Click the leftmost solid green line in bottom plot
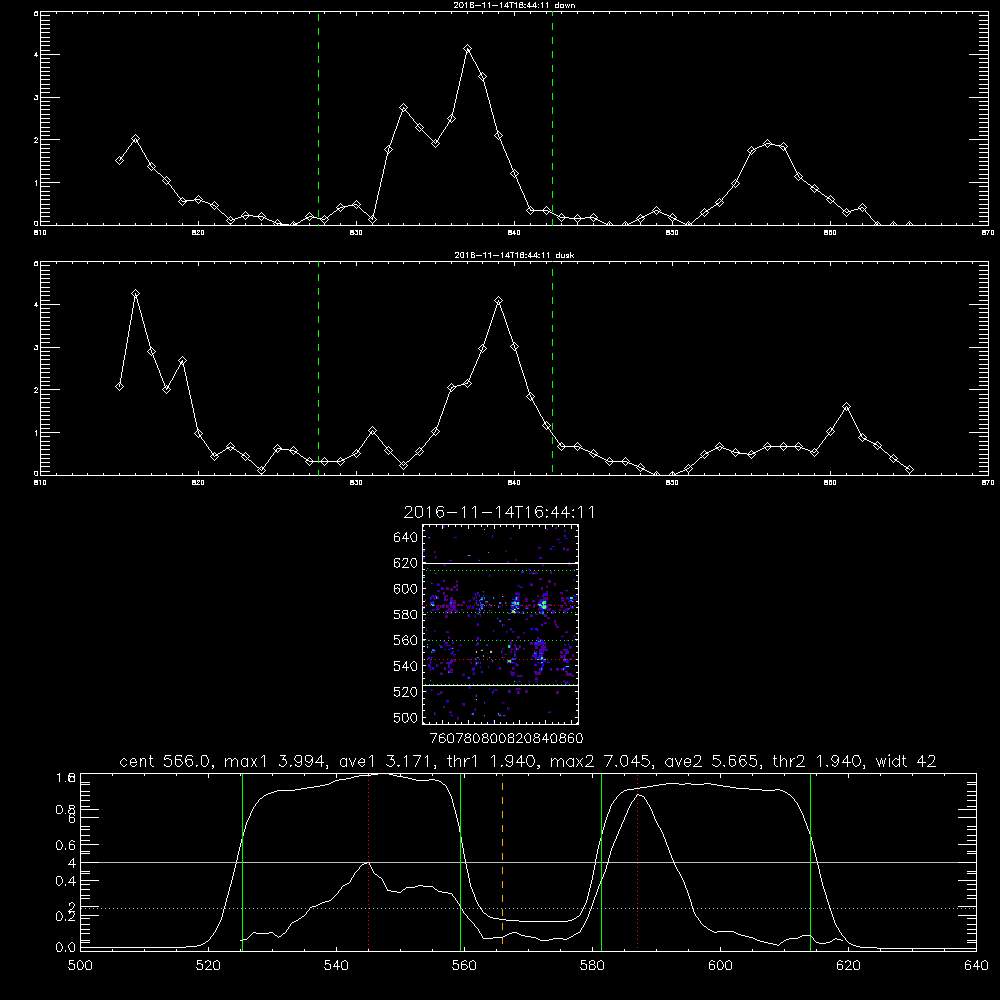This screenshot has height=1000, width=1000. [242, 862]
